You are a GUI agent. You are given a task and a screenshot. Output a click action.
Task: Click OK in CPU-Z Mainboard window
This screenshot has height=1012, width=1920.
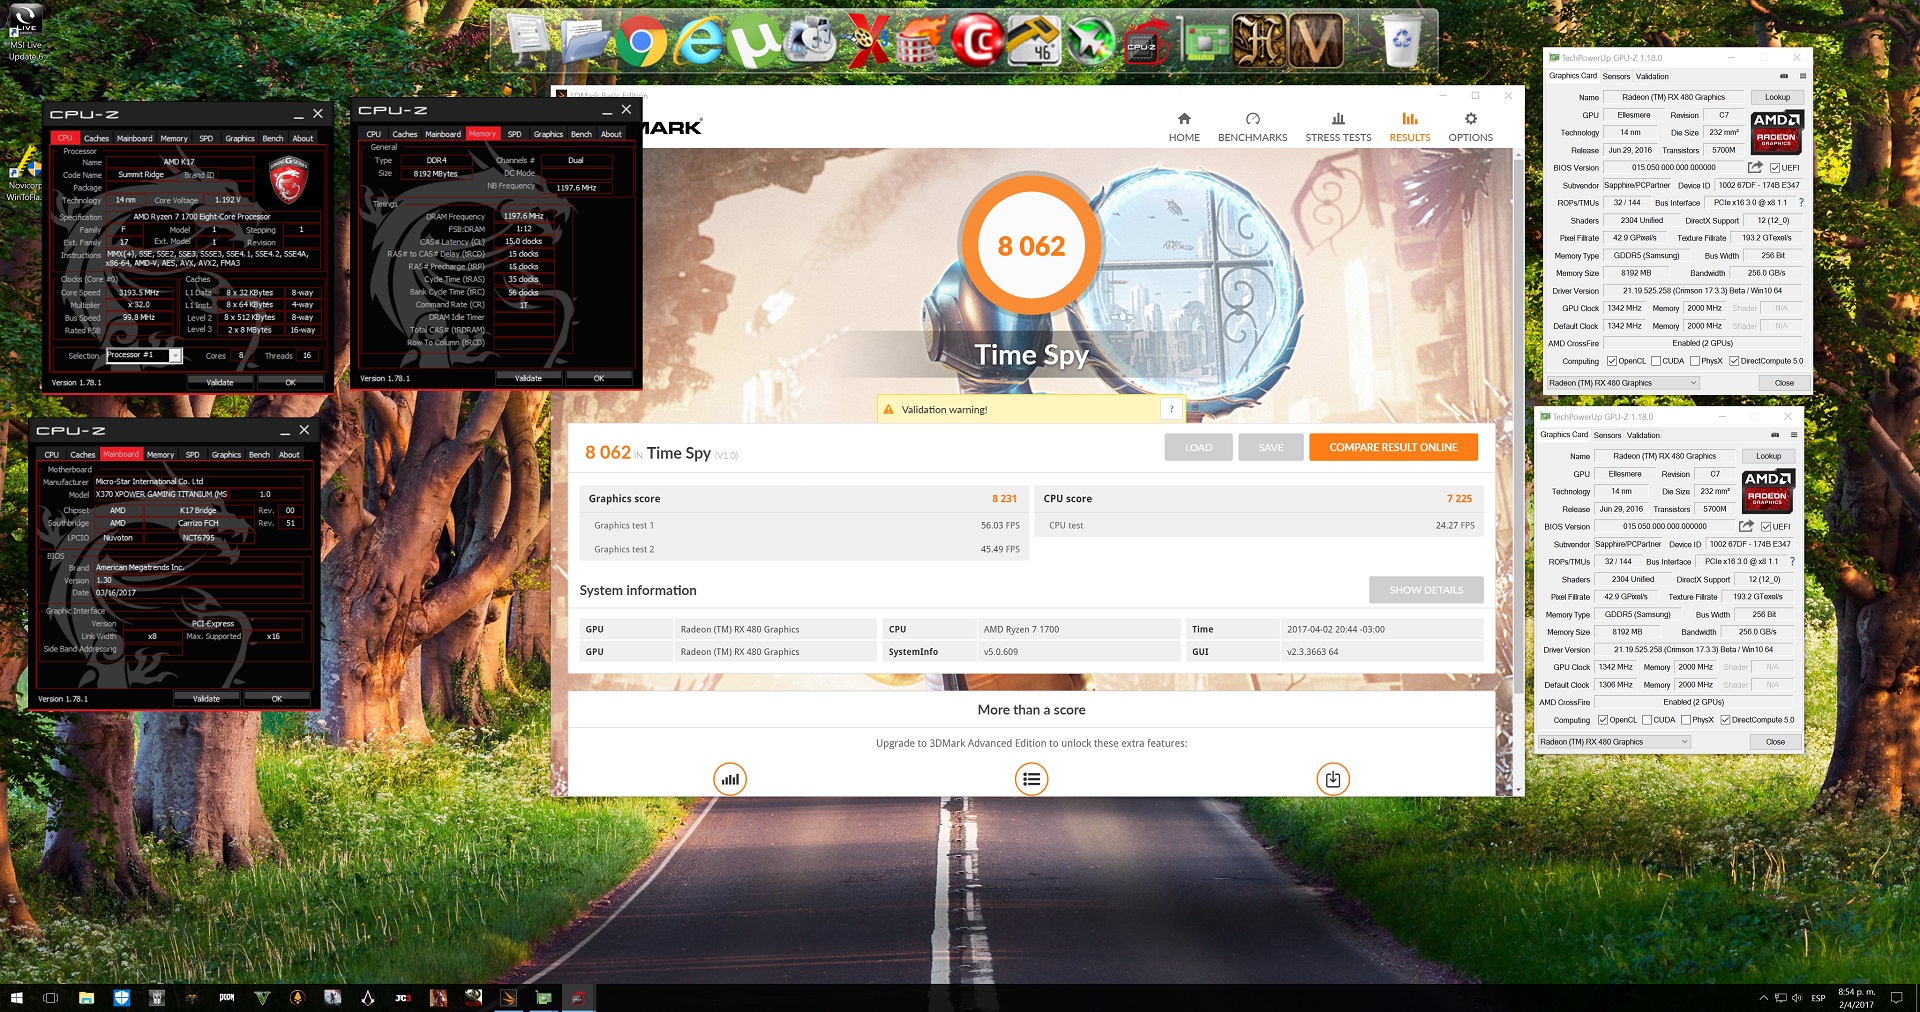click(x=277, y=699)
